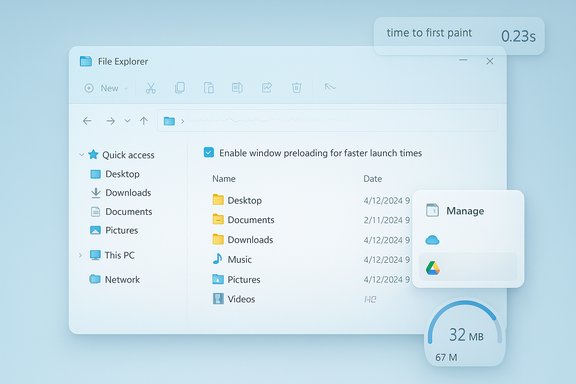The width and height of the screenshot is (576, 384).
Task: Select the Videos folder row
Action: [x=234, y=299]
